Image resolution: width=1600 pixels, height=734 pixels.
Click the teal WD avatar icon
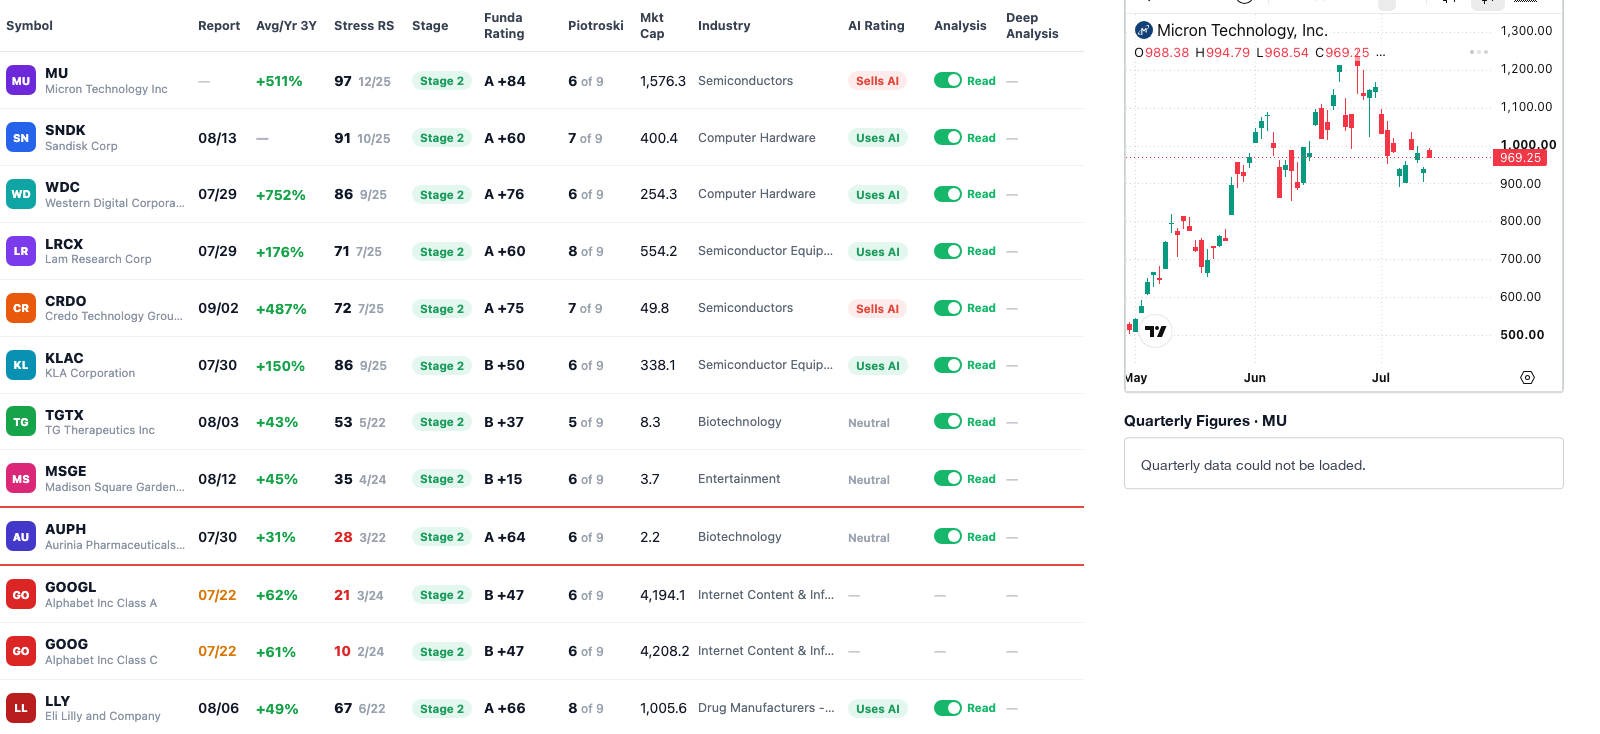click(21, 194)
